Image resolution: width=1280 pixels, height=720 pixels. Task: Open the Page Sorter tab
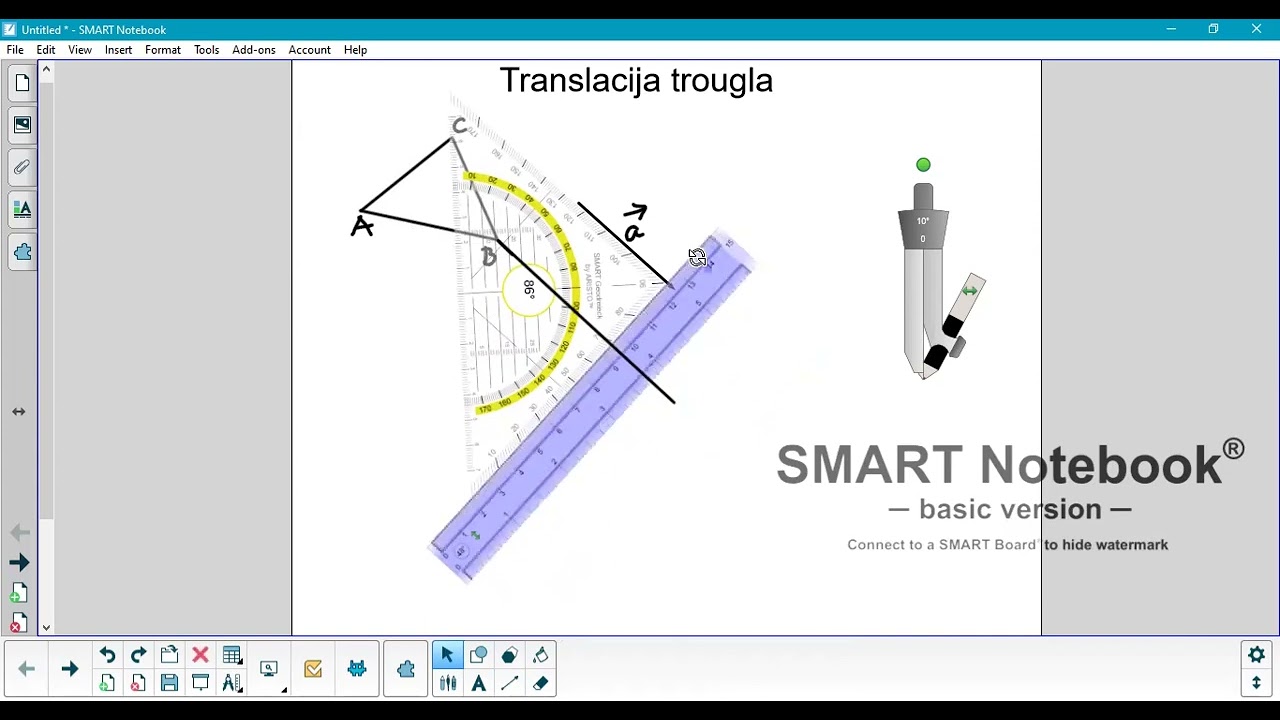point(22,83)
